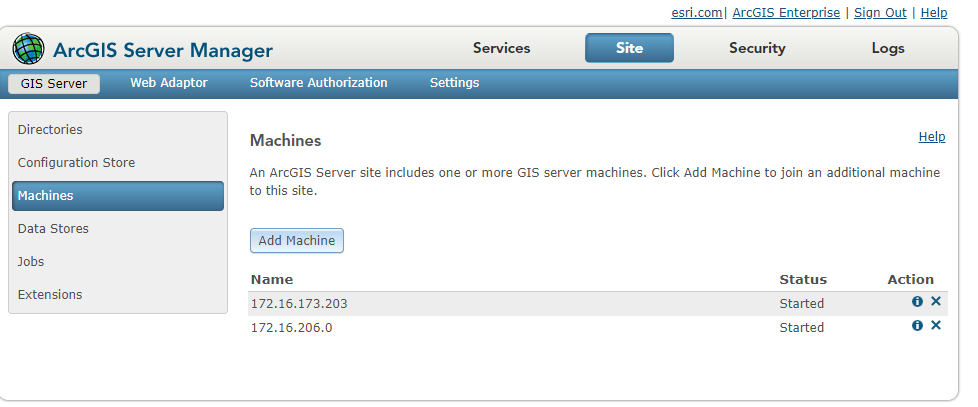
Task: Click the Action column header
Action: click(x=911, y=279)
